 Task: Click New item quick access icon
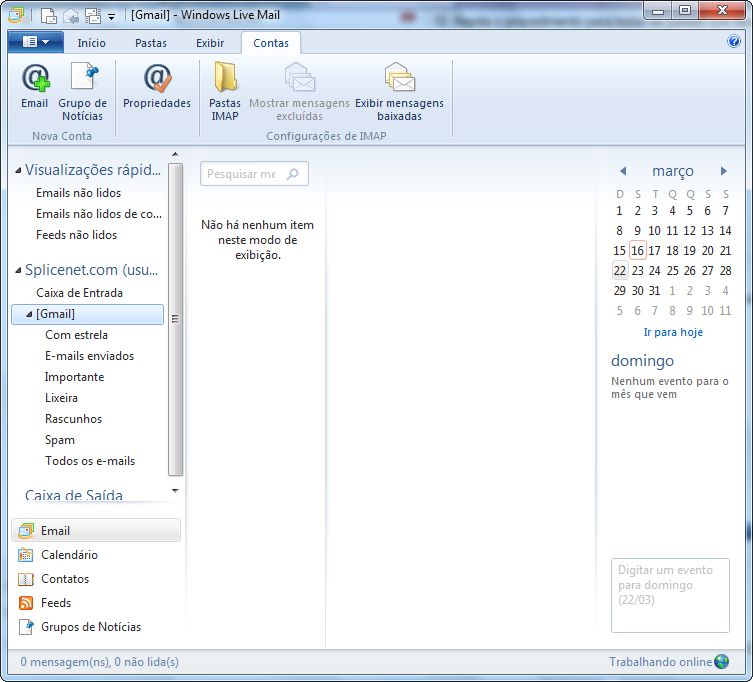[49, 15]
